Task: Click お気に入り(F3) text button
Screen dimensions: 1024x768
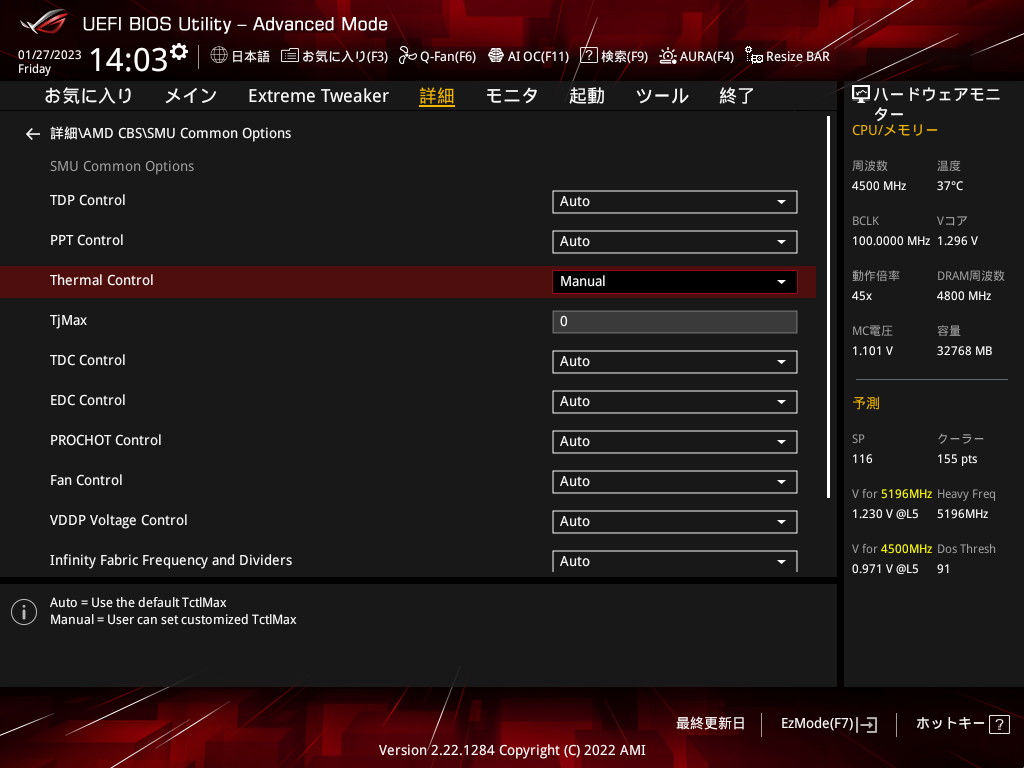Action: tap(345, 57)
